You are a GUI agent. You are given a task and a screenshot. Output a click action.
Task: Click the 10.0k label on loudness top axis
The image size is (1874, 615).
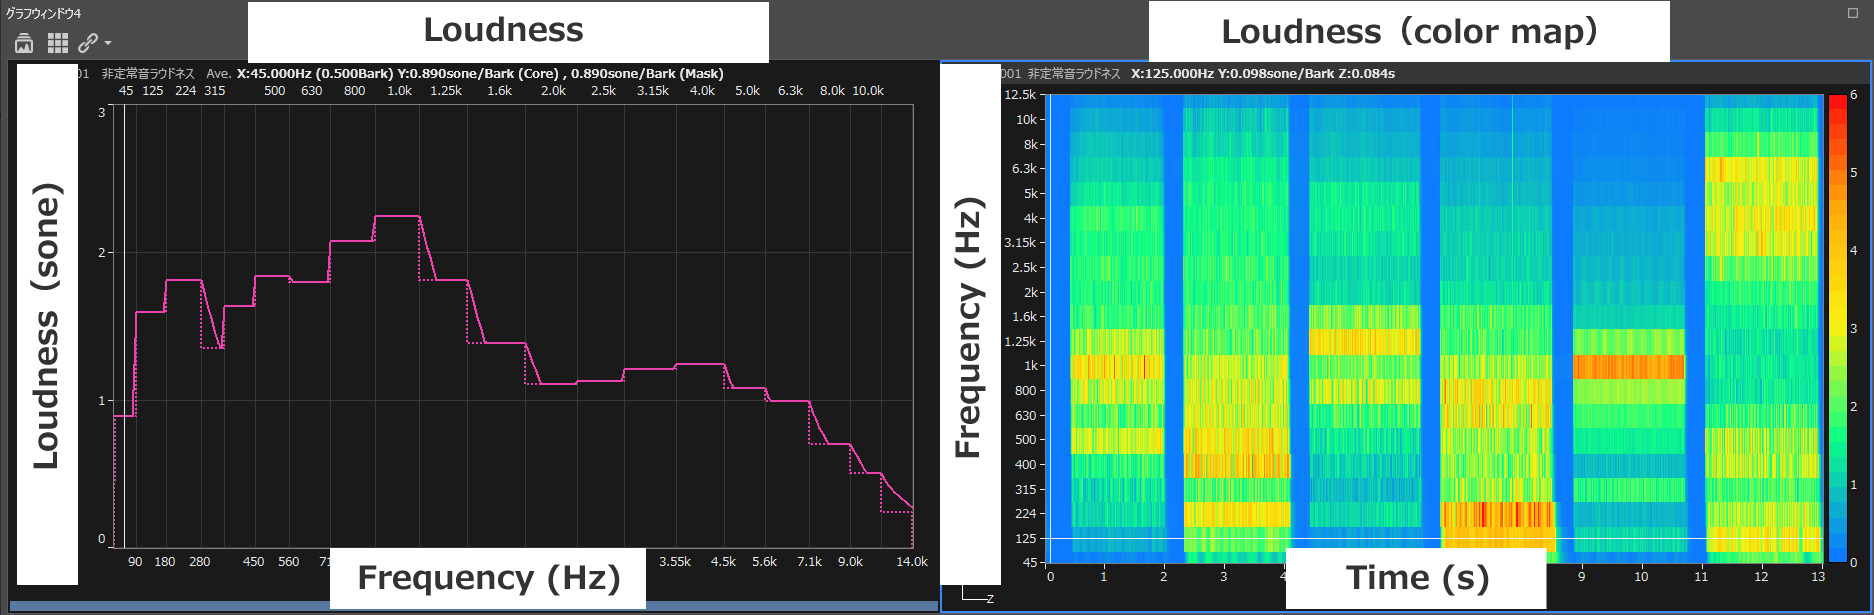(868, 91)
